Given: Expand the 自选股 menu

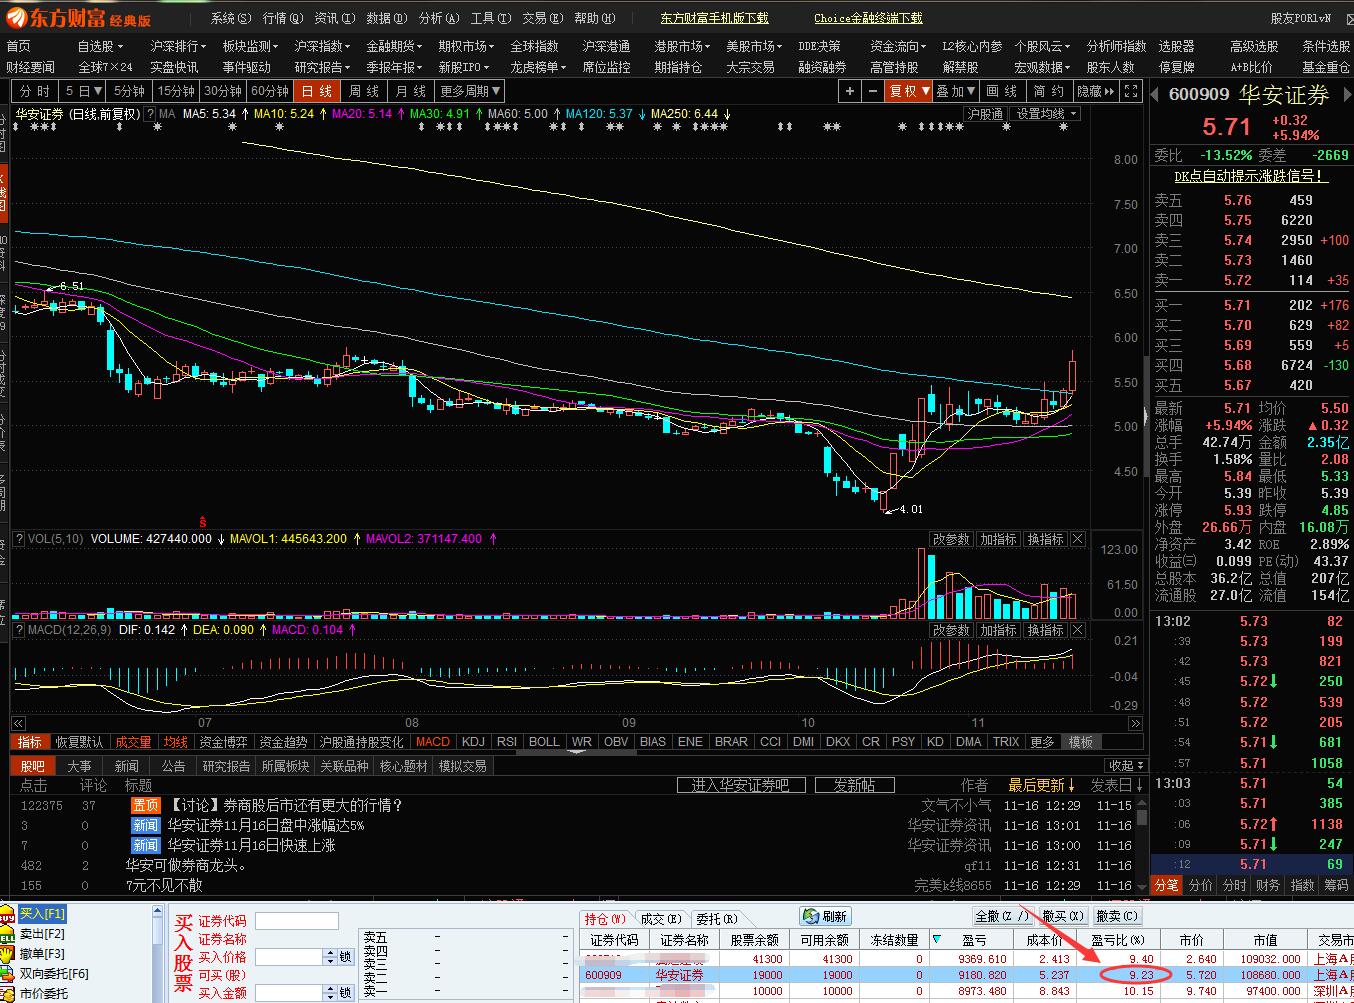Looking at the screenshot, I should tap(100, 46).
